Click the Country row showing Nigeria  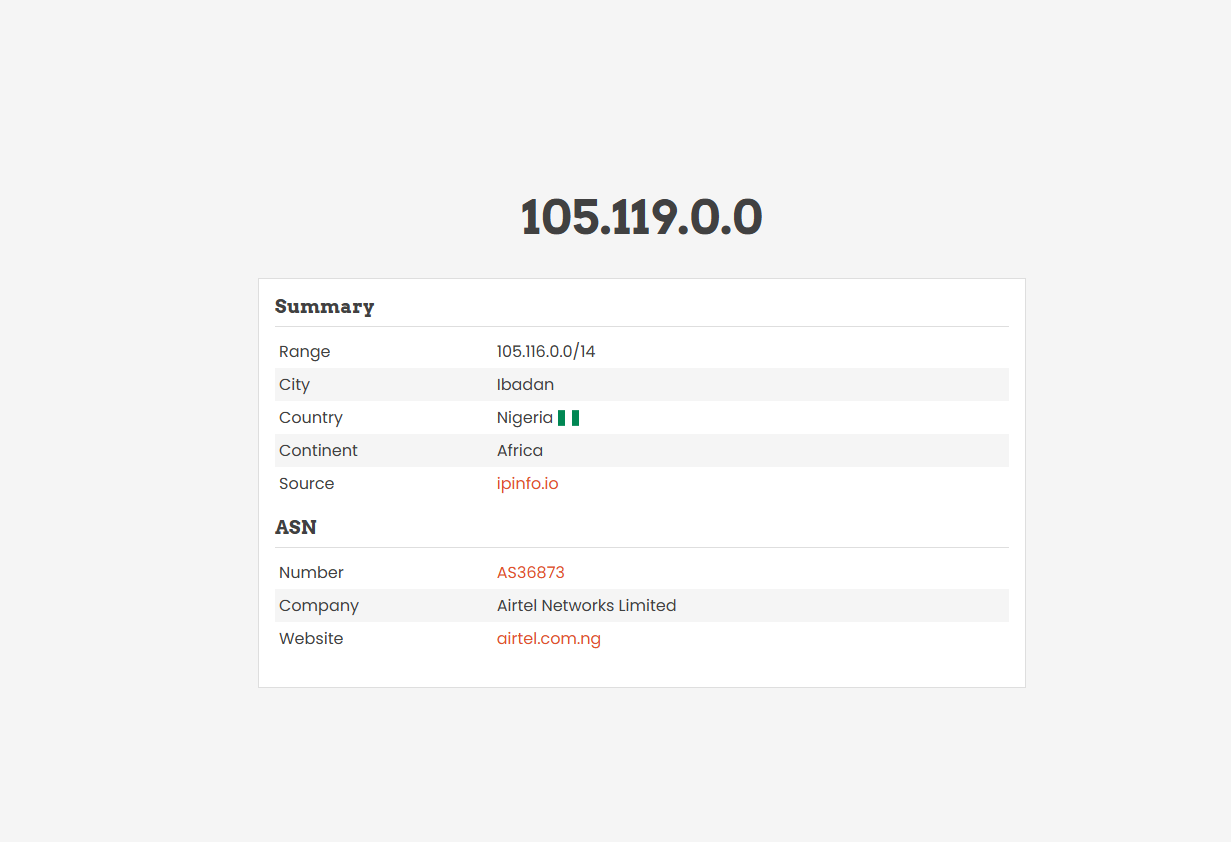tap(640, 417)
